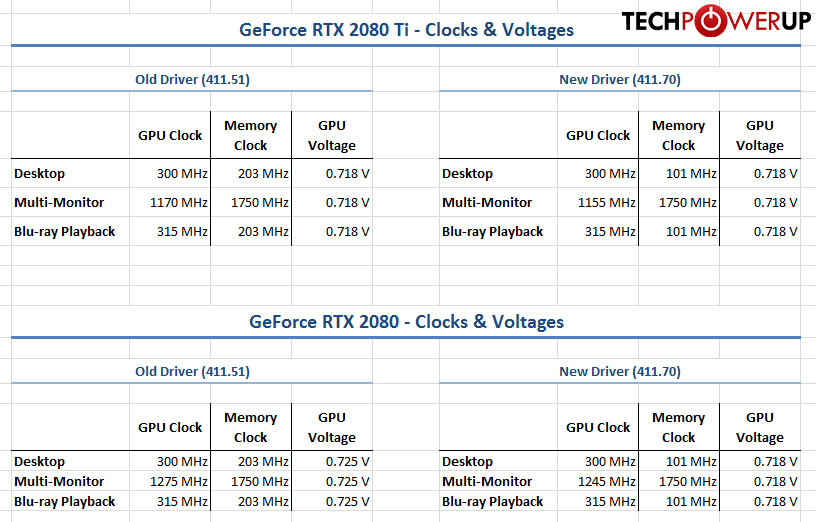Select RTX 2080 old driver Multi-Monitor 1750 MHz memory clock

[x=260, y=481]
